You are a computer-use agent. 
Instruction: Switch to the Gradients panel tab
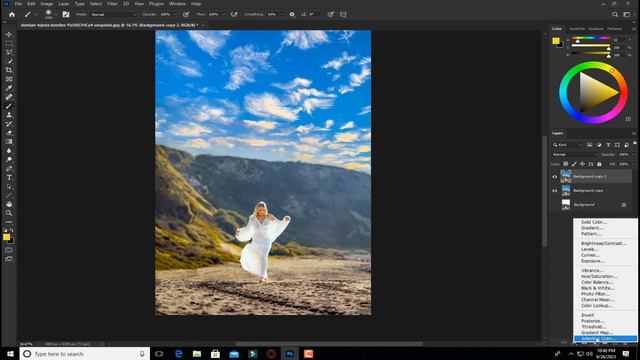596,29
